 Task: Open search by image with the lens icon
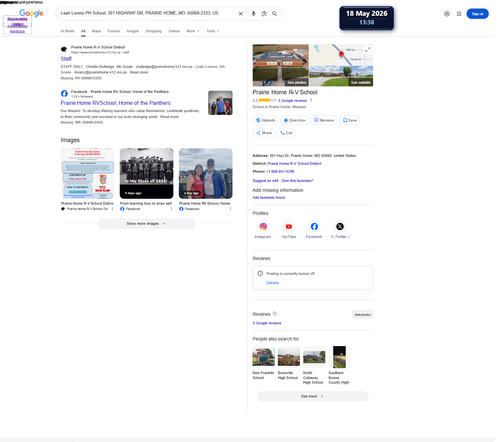tap(264, 14)
